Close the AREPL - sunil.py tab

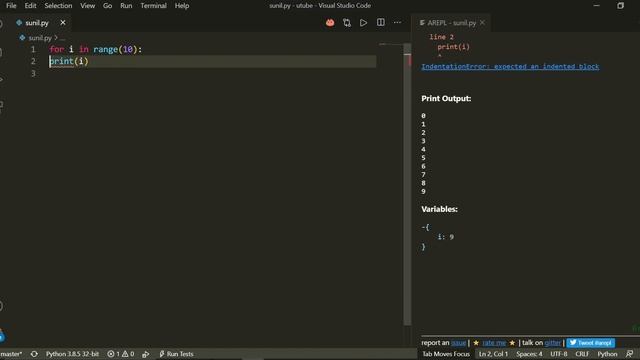tap(482, 23)
